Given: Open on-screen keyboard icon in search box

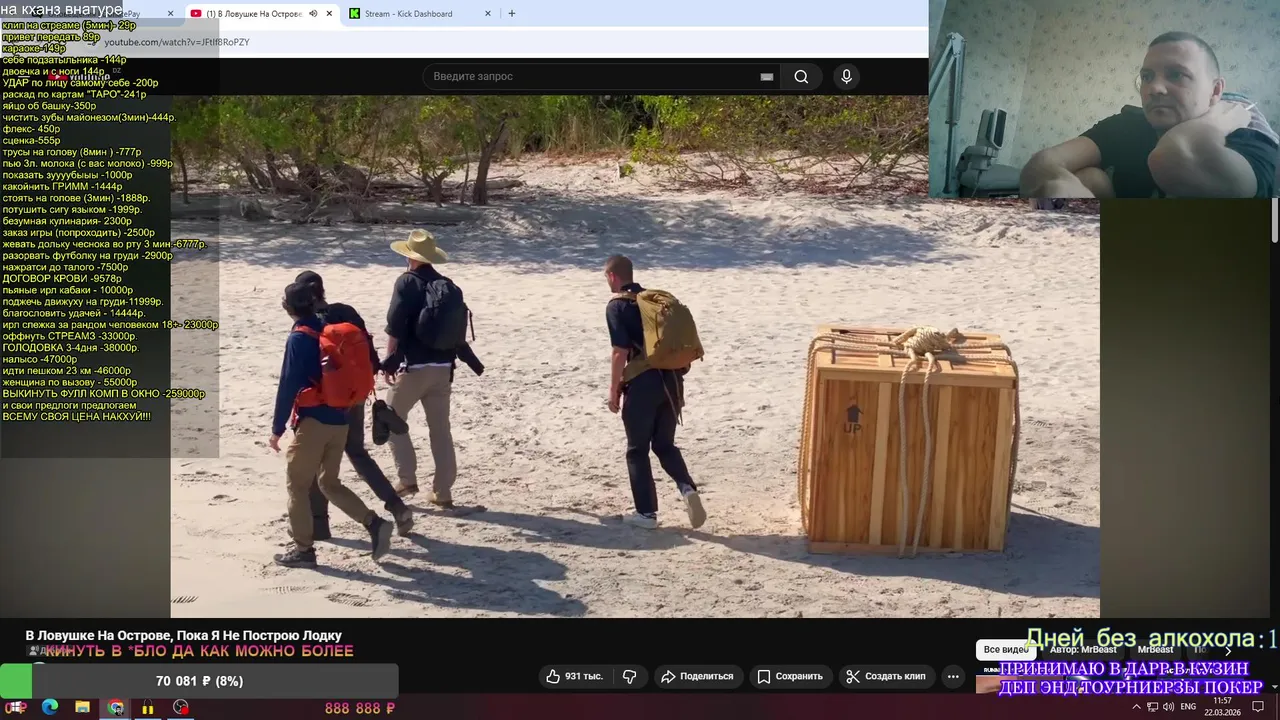Looking at the screenshot, I should (766, 77).
